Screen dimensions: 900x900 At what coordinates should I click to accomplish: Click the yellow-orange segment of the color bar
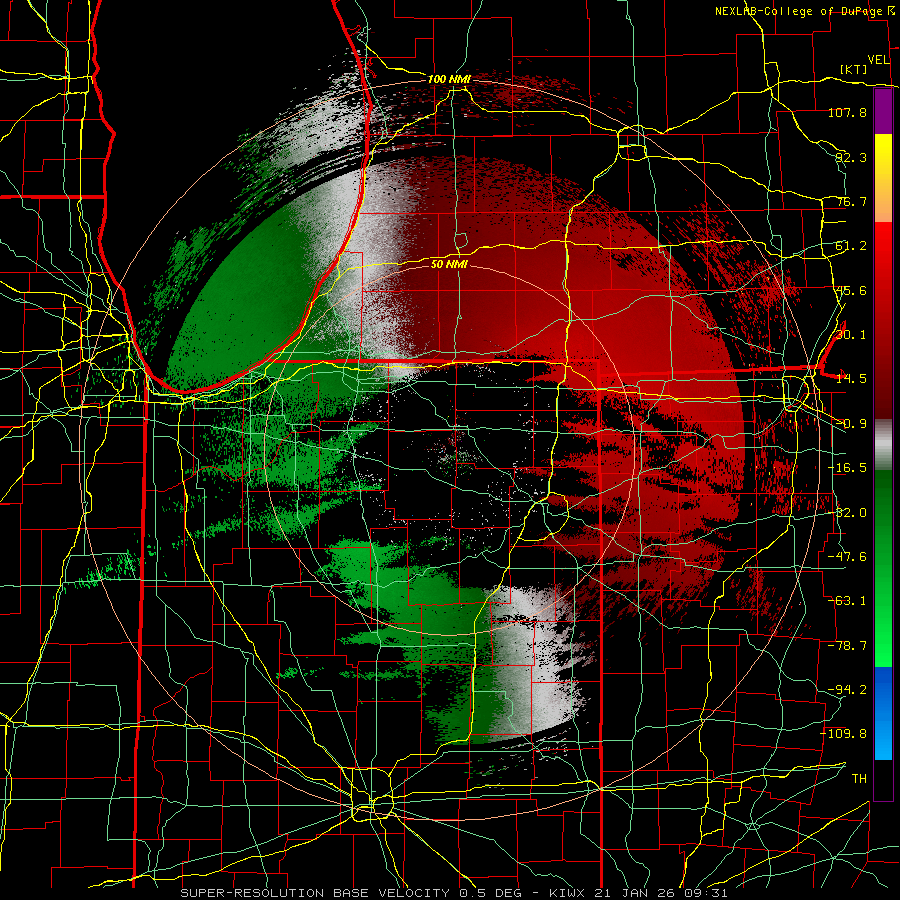click(x=883, y=178)
